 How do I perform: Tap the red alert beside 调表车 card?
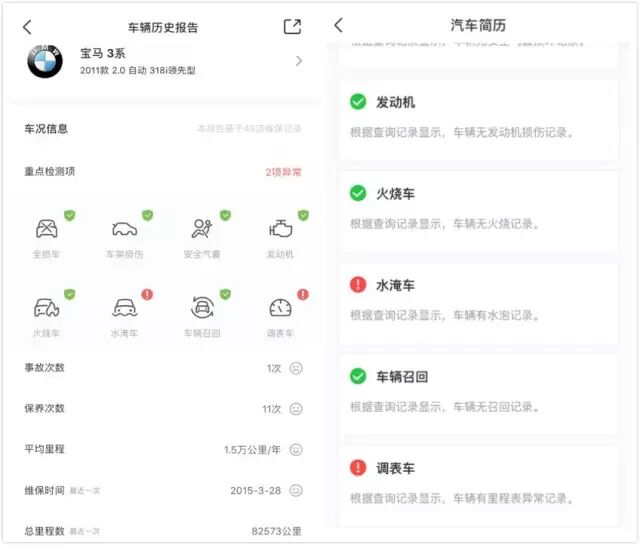[x=358, y=467]
